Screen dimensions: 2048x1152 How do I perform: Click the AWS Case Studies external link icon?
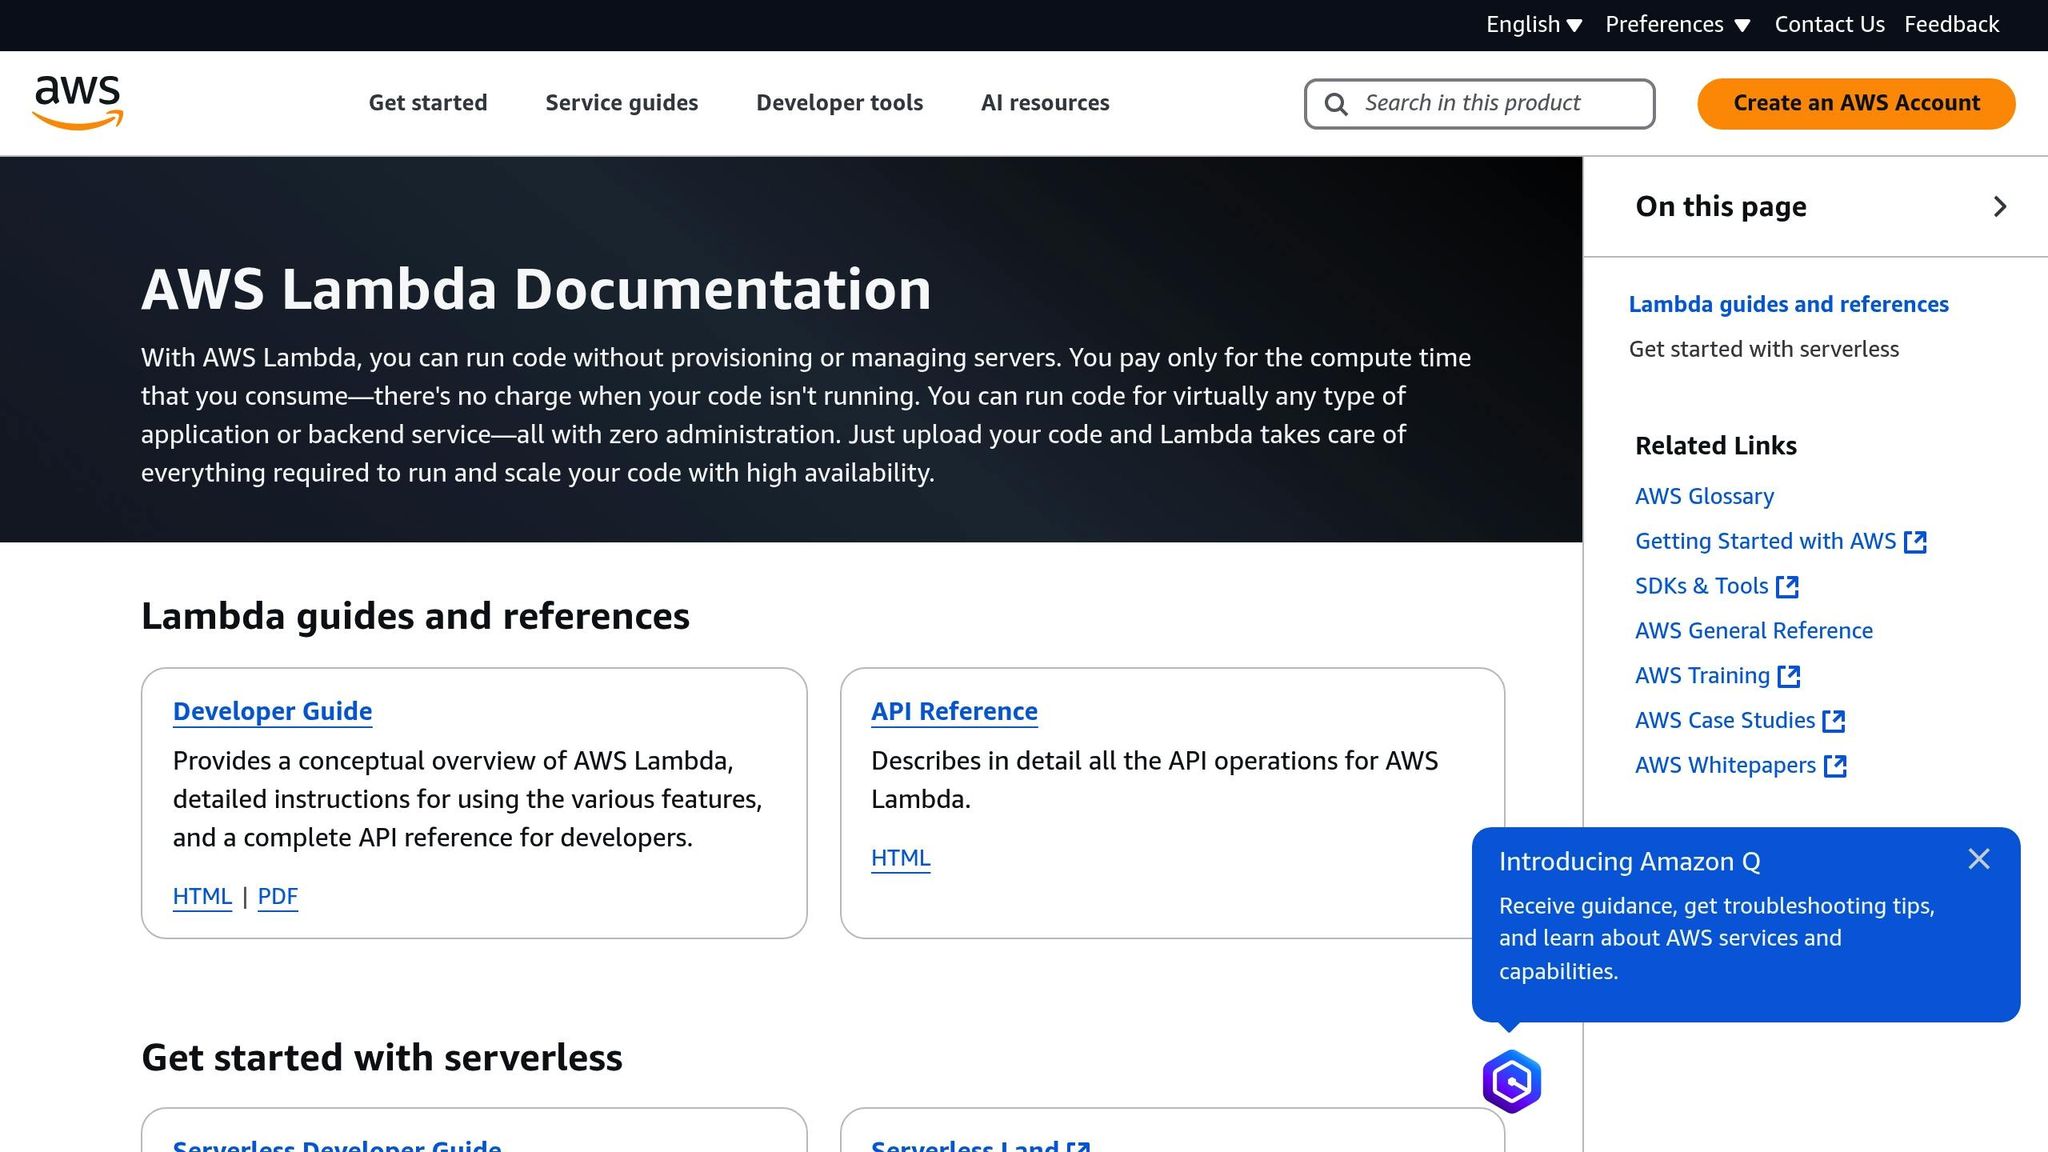pos(1835,720)
